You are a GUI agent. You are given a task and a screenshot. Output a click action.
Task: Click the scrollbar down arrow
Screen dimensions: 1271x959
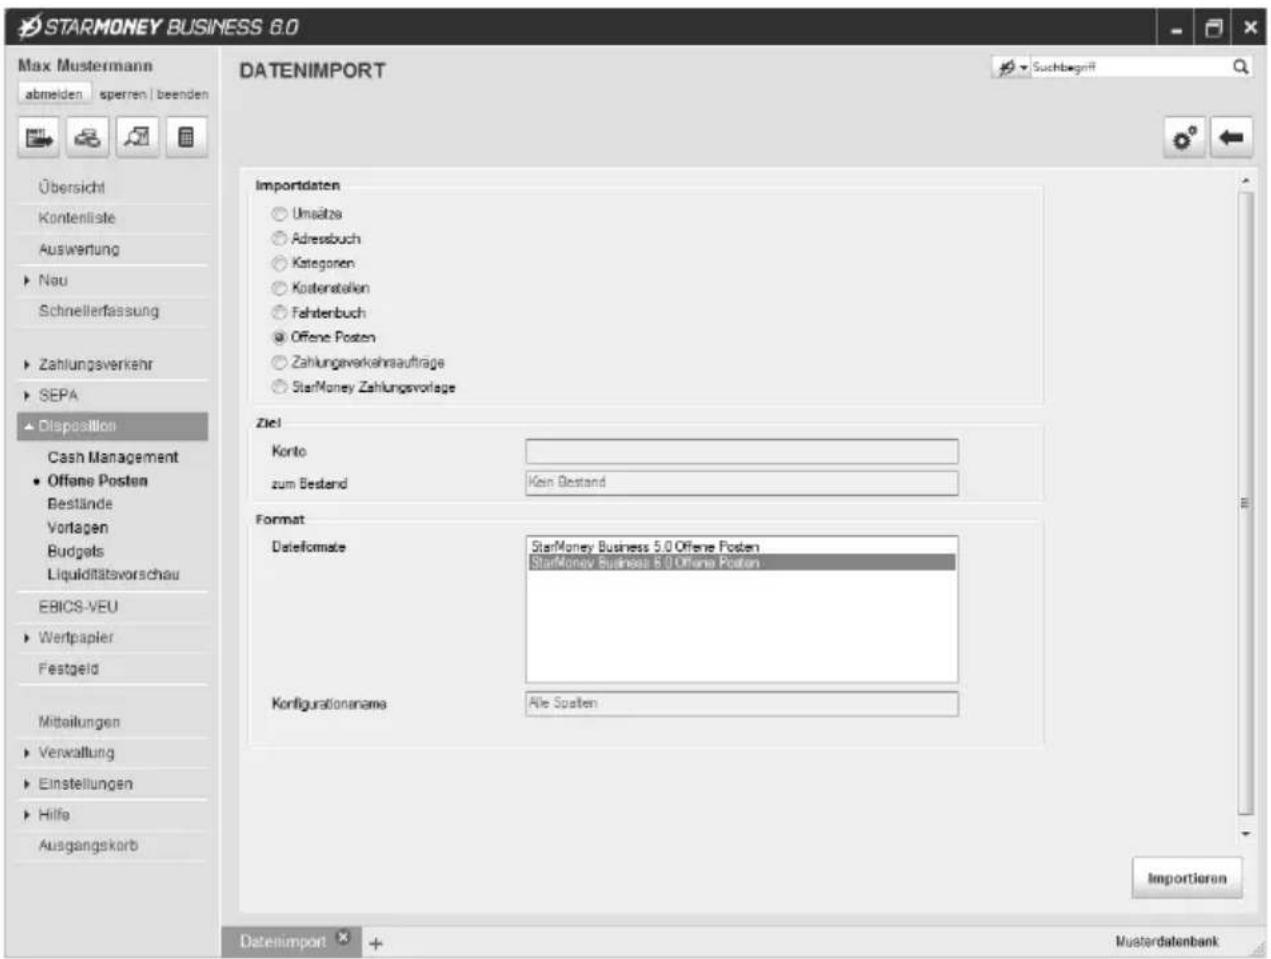tap(1245, 832)
